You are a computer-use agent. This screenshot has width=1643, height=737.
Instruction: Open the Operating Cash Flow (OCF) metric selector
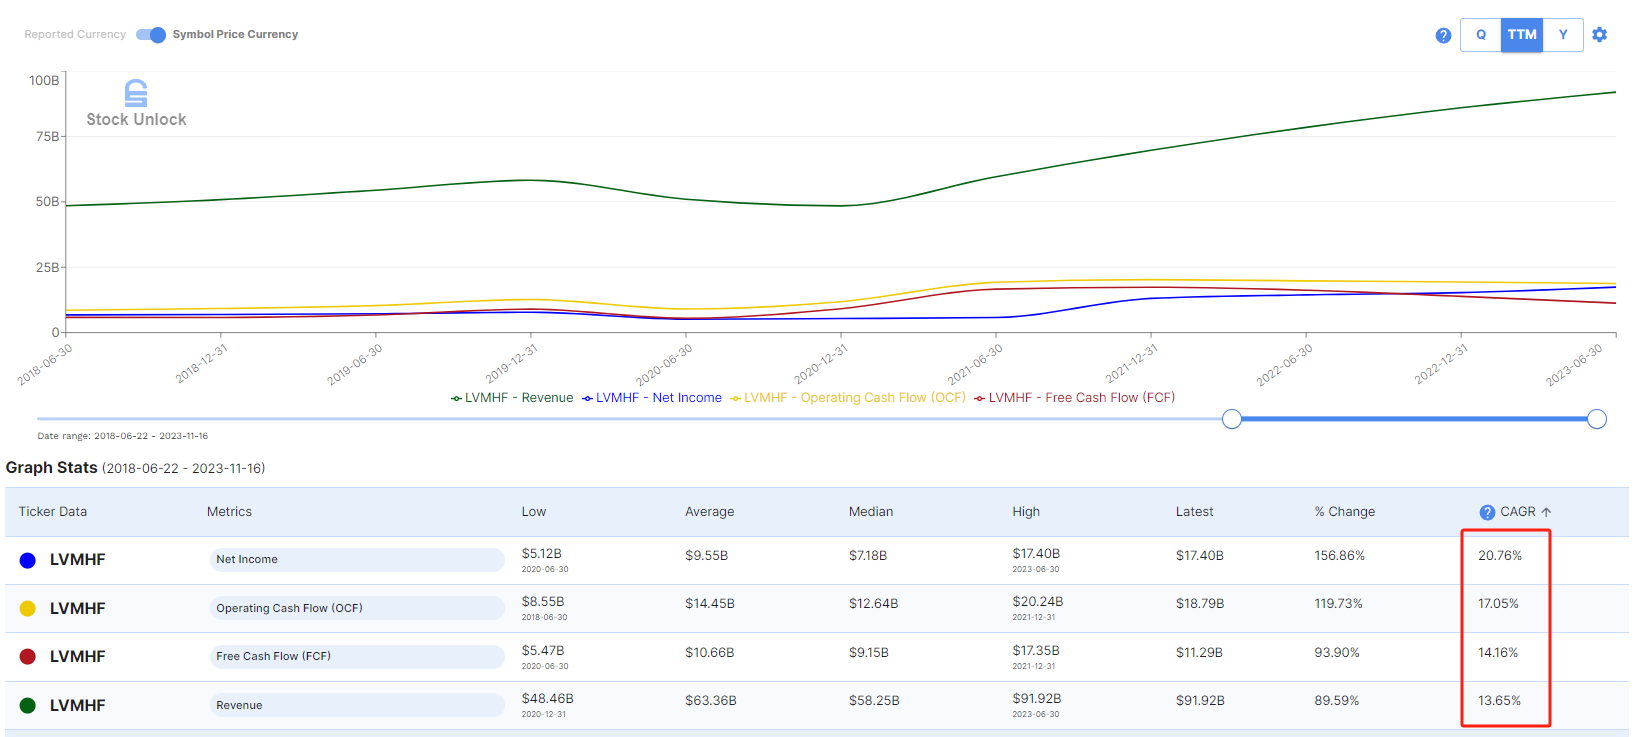click(357, 608)
